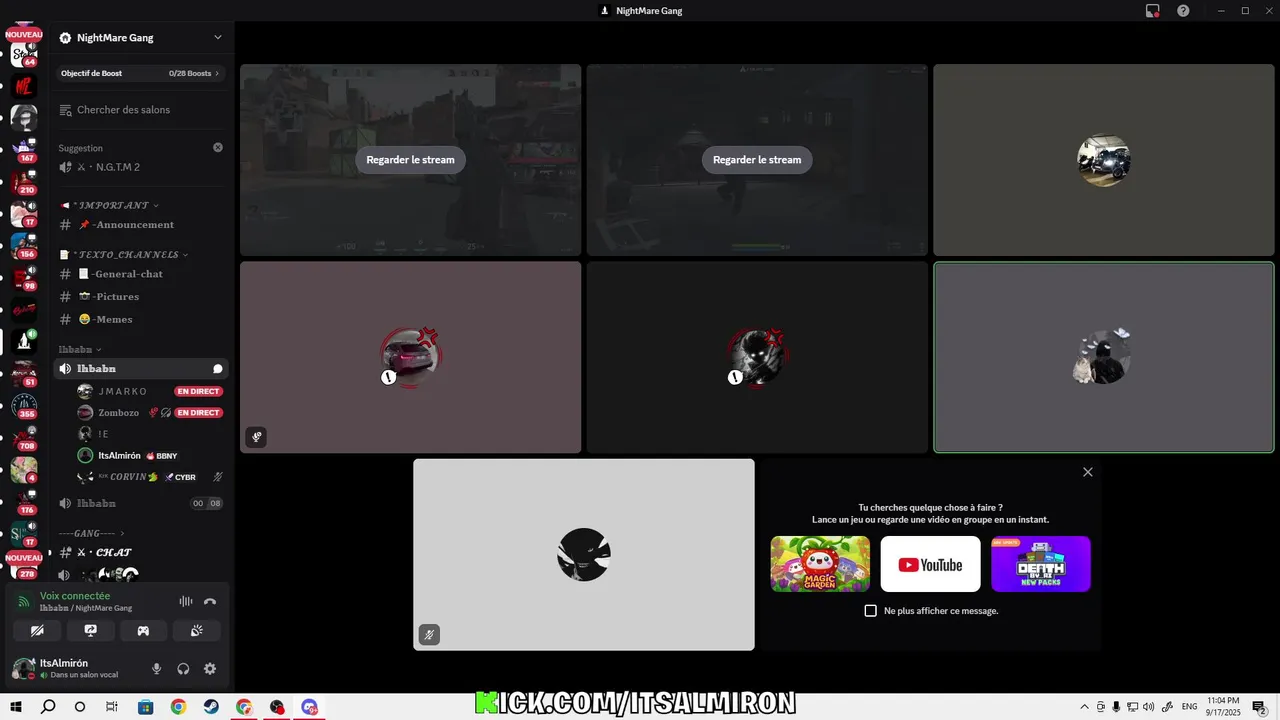Viewport: 1280px width, 720px height.
Task: Share your screen from the voice panel
Action: click(90, 631)
